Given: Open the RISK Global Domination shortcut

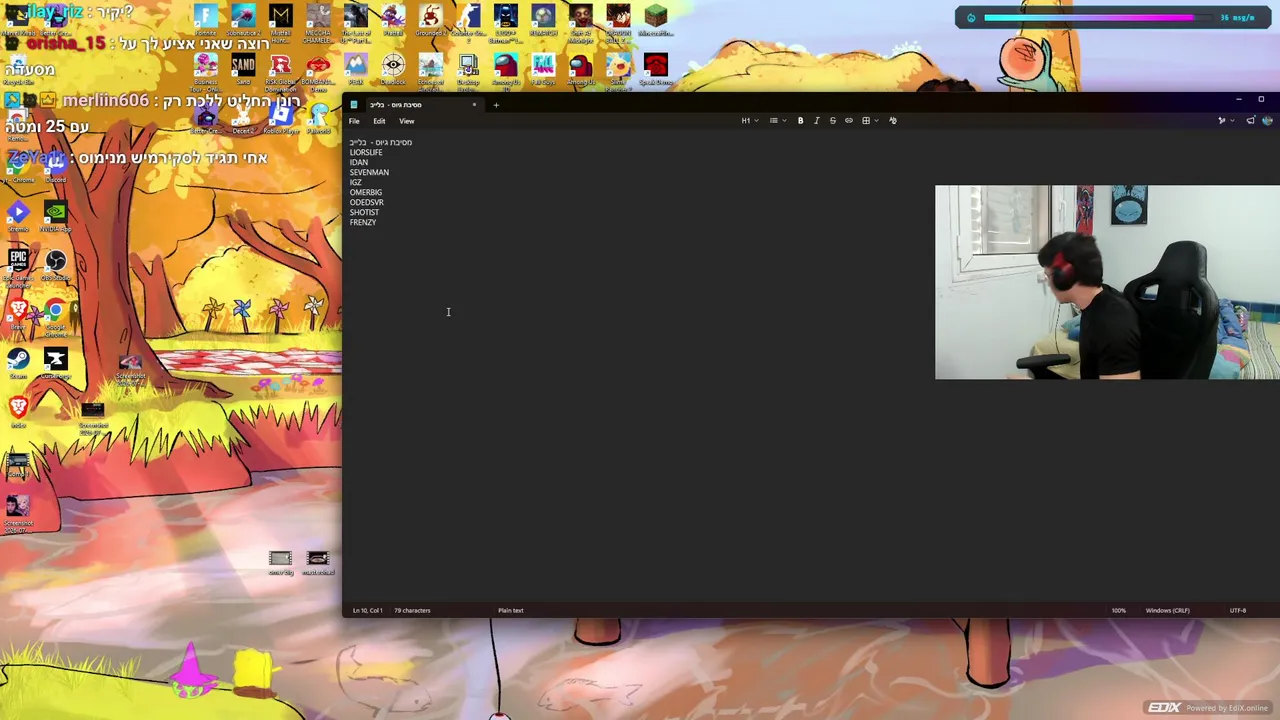Looking at the screenshot, I should (281, 71).
